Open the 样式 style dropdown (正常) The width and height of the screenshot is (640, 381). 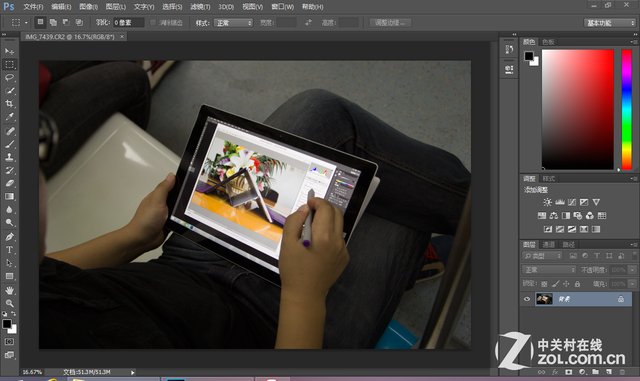coord(233,23)
